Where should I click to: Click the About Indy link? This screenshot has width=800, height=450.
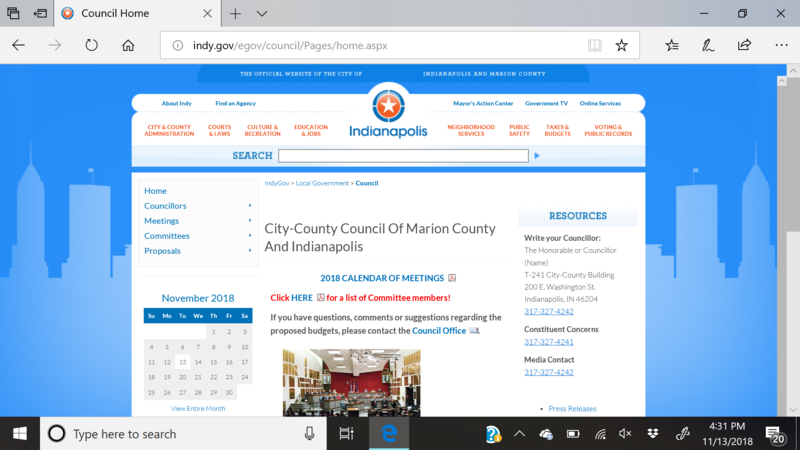177,104
